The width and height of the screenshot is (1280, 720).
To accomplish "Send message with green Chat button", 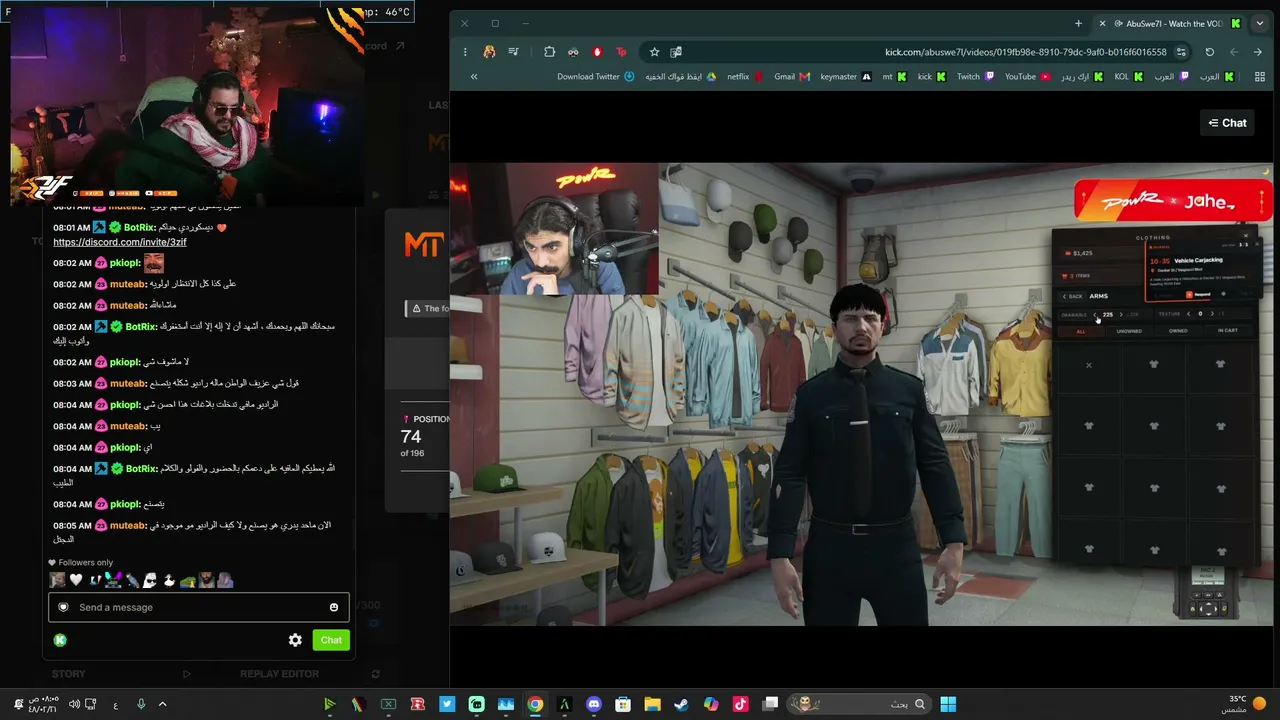I will pyautogui.click(x=331, y=640).
